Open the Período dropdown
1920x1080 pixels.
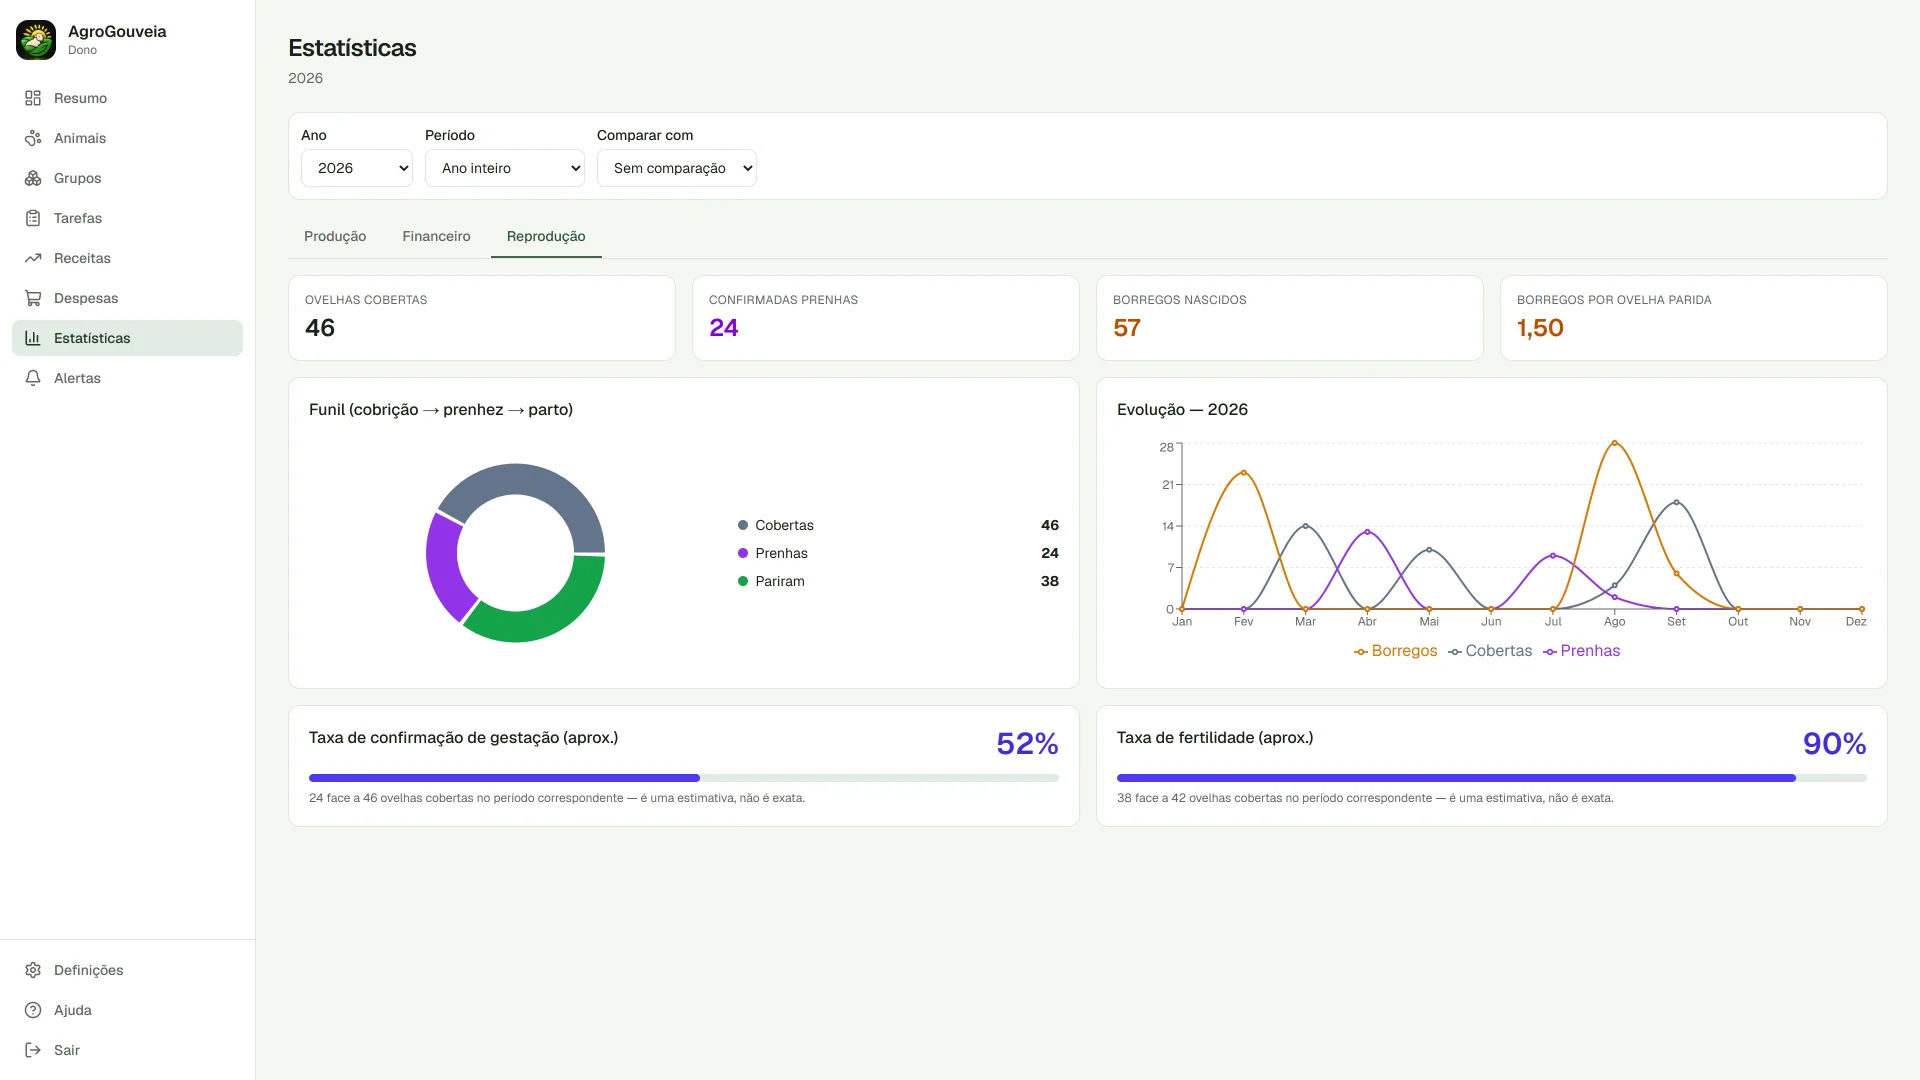coord(505,168)
